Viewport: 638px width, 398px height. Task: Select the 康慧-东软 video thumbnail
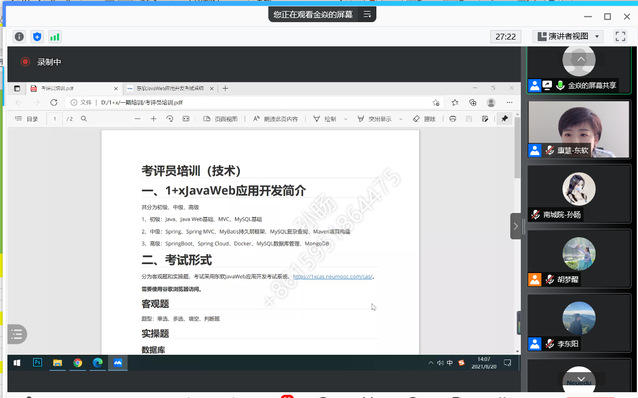click(x=579, y=129)
